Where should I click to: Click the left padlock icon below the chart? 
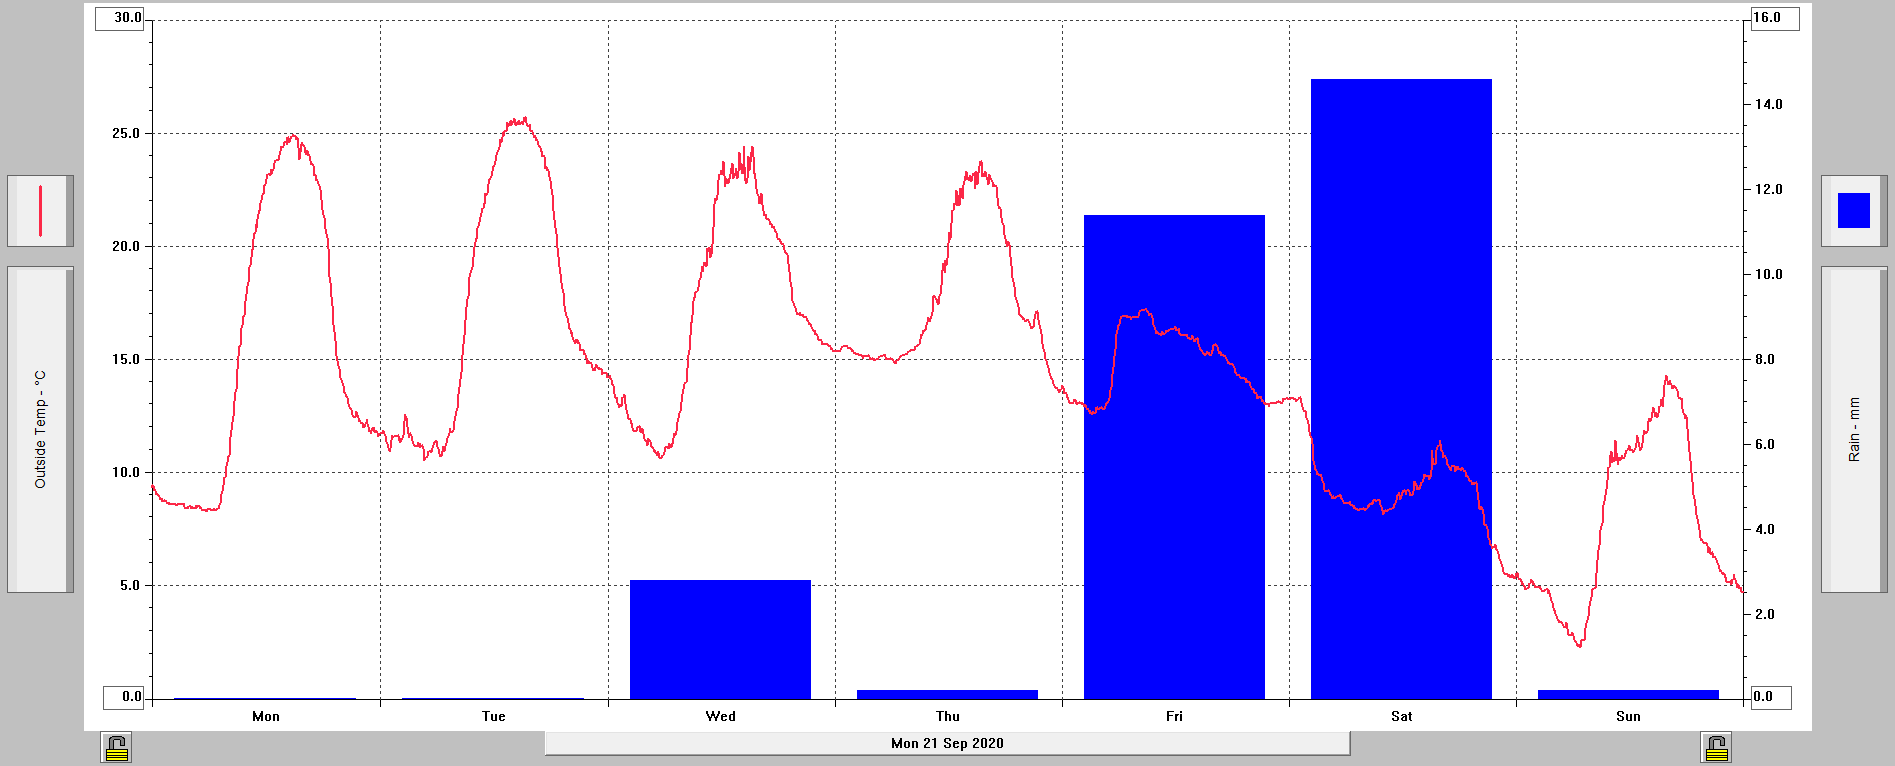pos(117,747)
